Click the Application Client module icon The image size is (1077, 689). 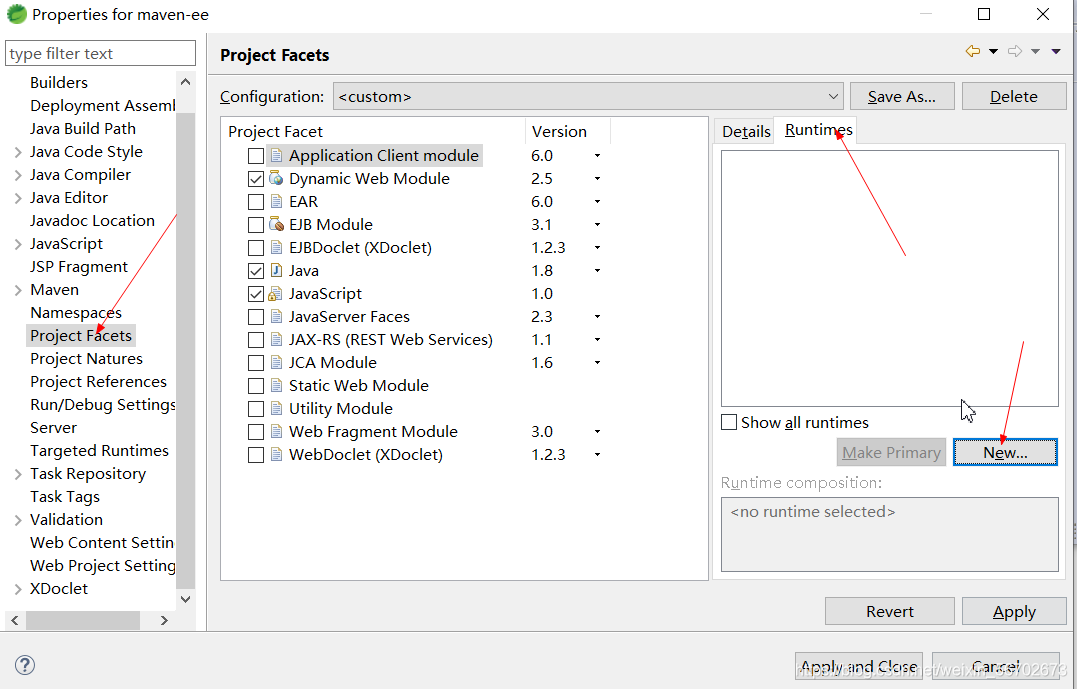coord(276,156)
